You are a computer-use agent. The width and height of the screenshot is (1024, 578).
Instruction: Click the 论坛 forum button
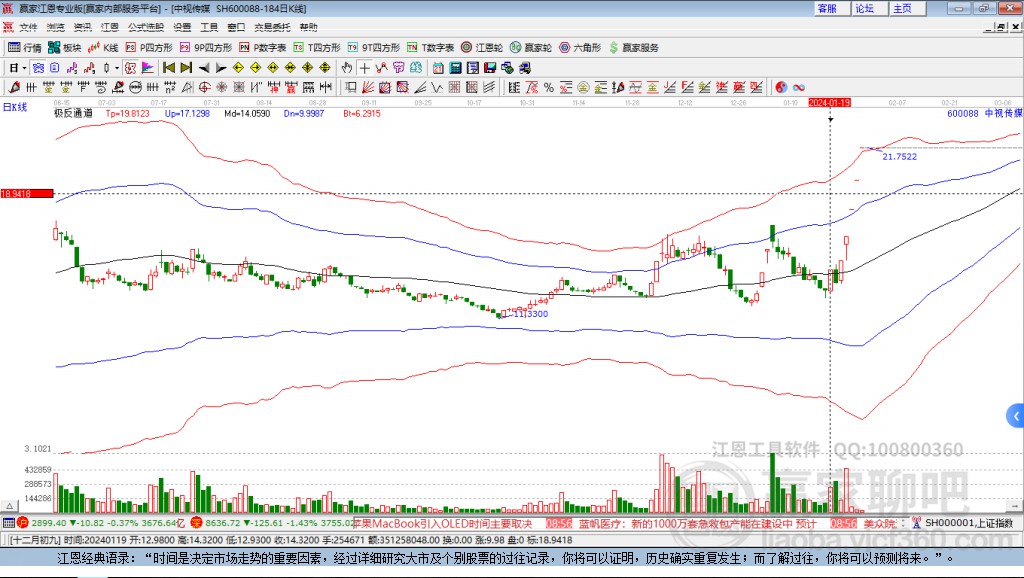(864, 8)
